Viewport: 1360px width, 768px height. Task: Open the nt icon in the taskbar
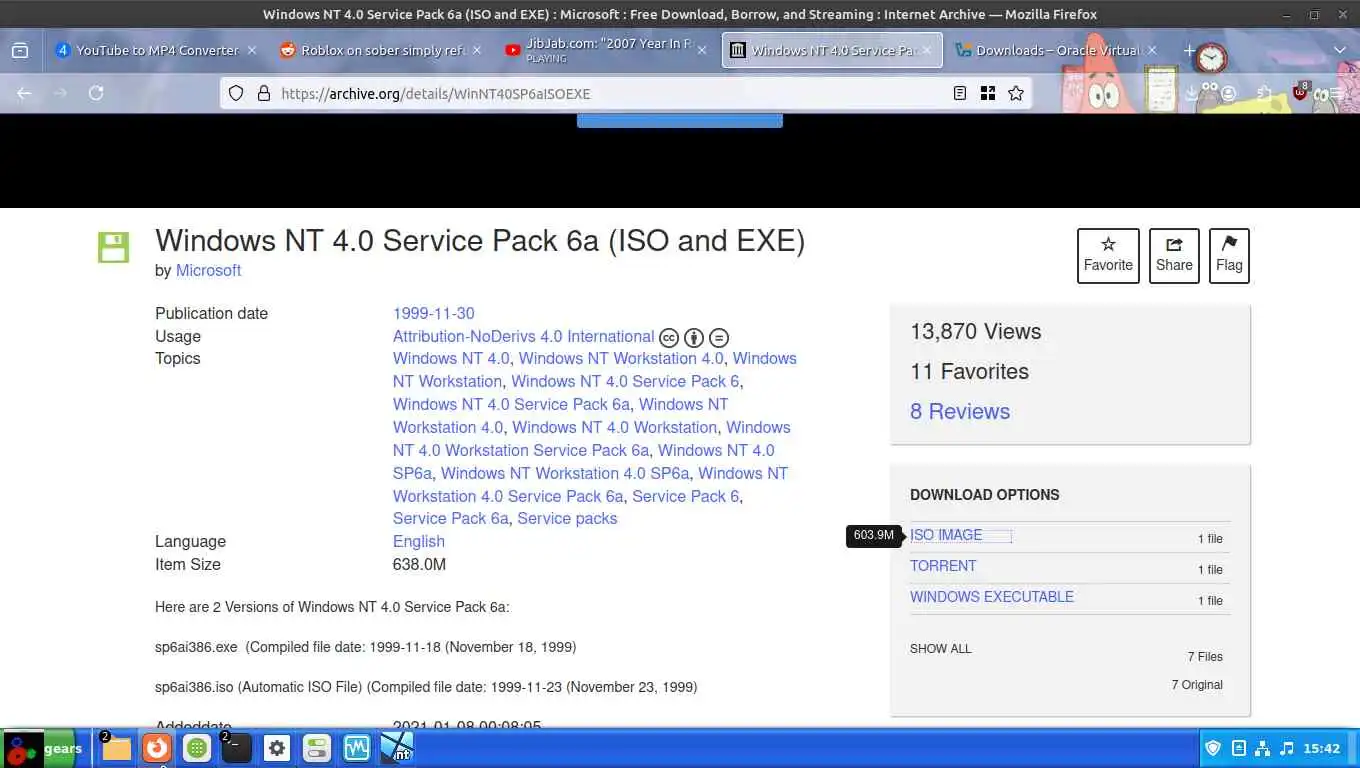(x=397, y=748)
